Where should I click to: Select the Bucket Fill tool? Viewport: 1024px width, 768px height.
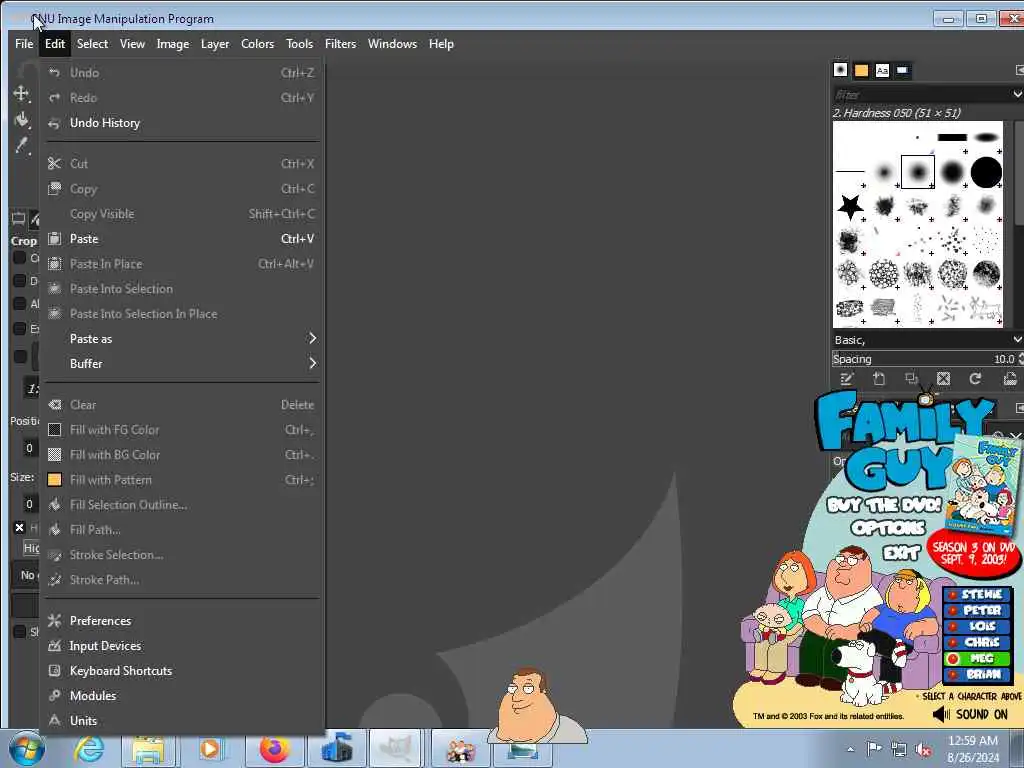[22, 120]
